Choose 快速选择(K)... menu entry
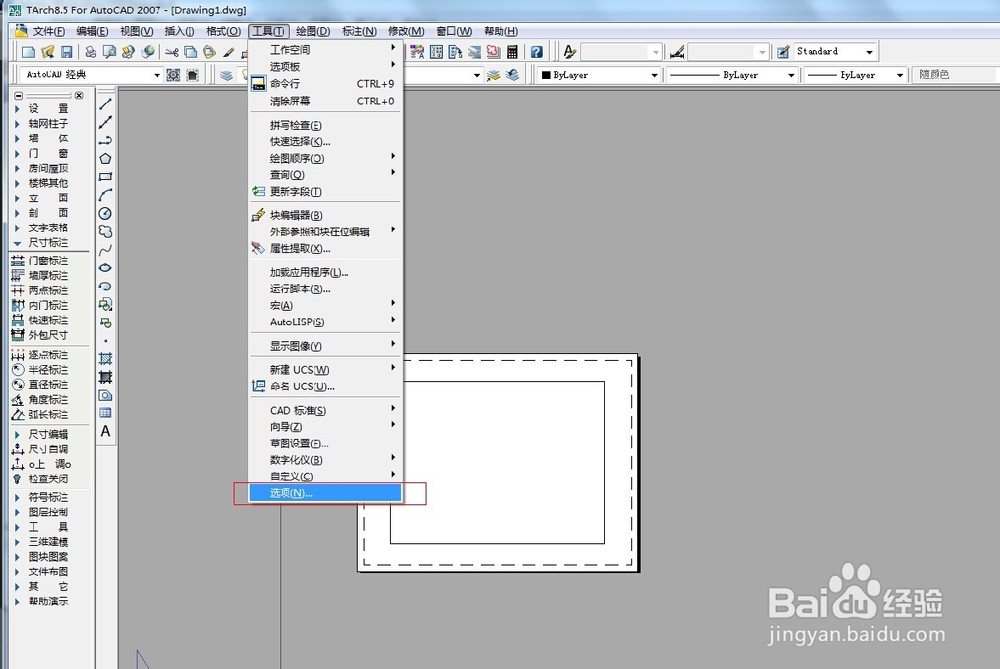This screenshot has height=669, width=1000. point(325,142)
